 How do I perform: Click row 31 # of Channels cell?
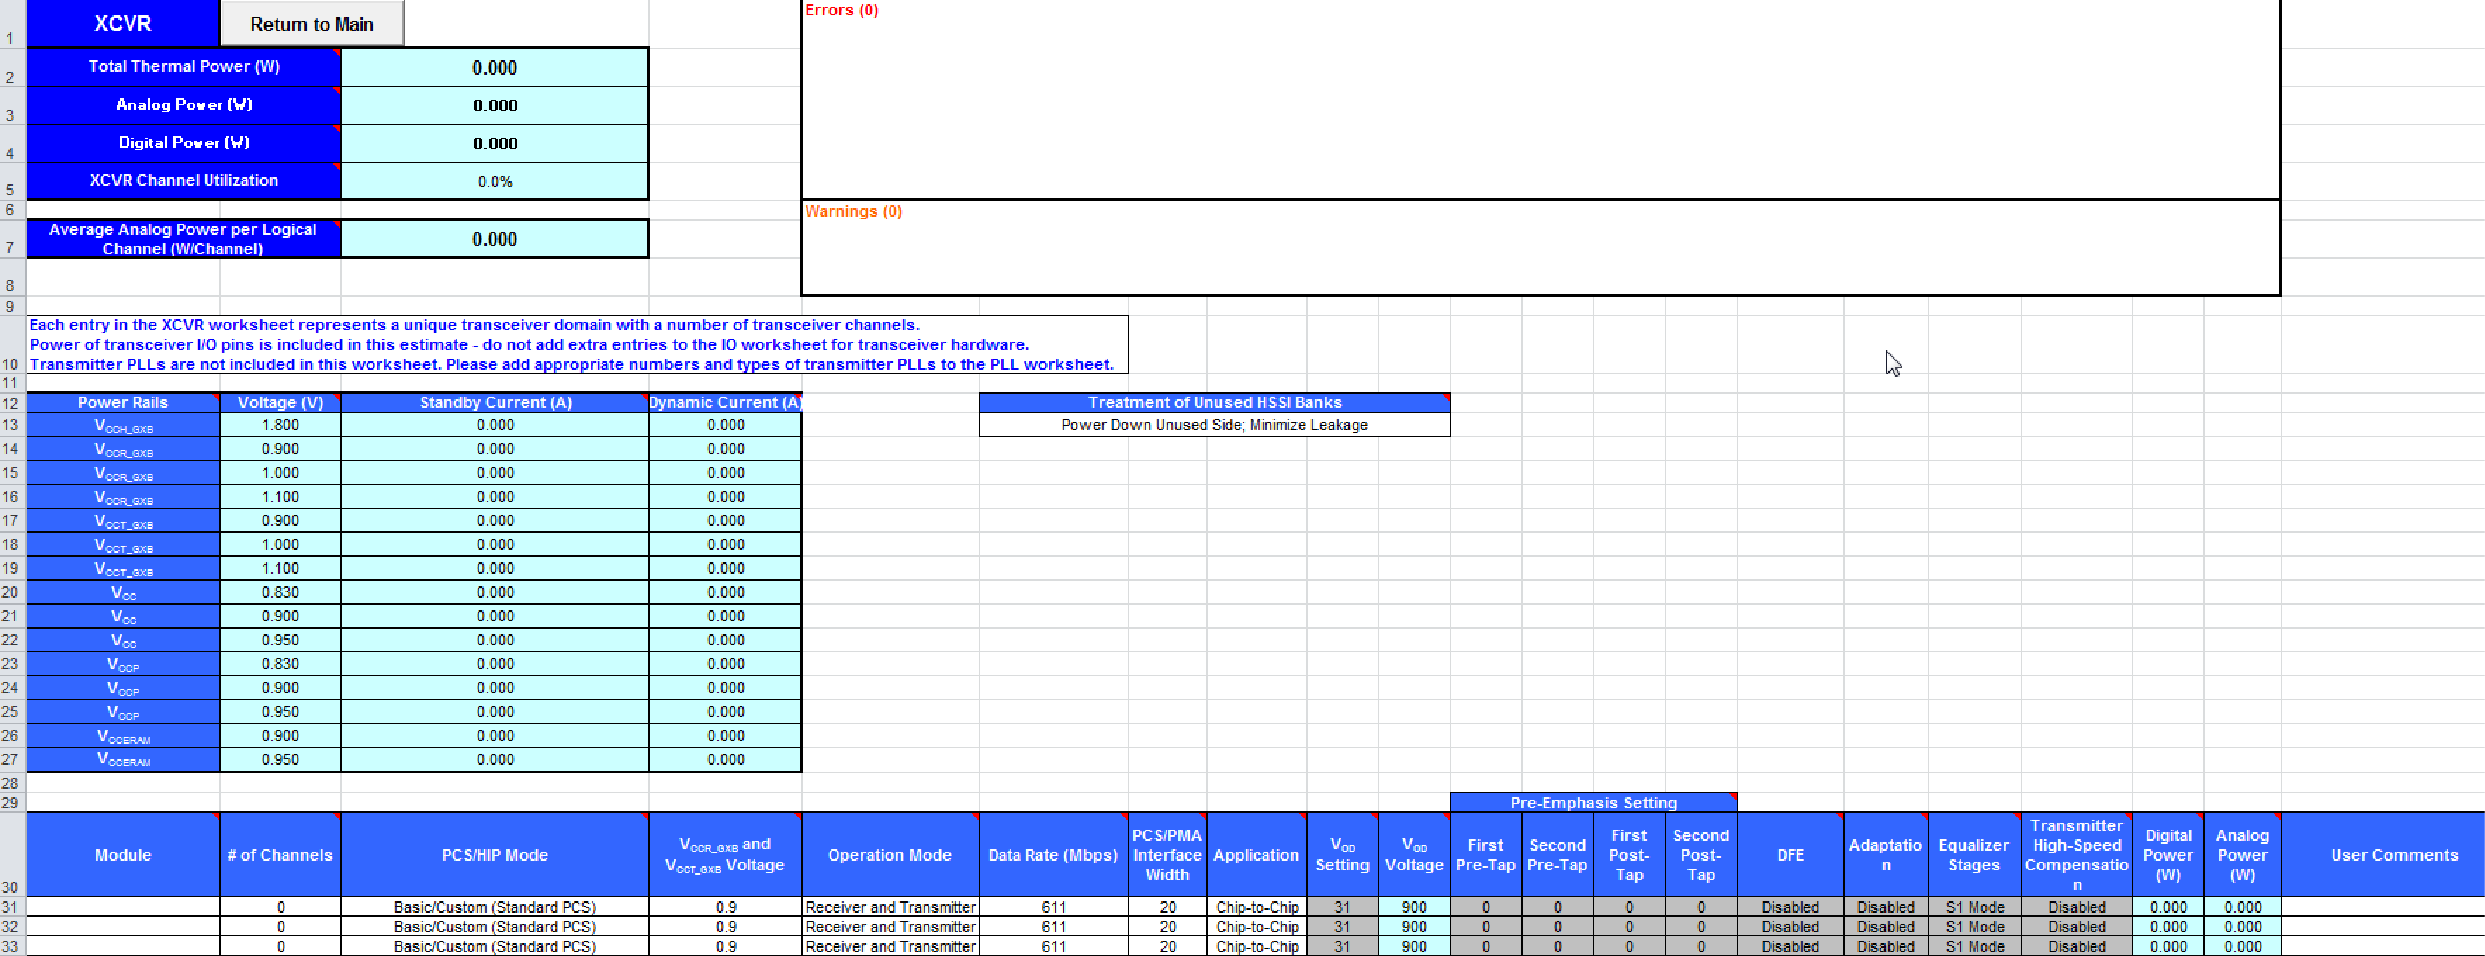(281, 907)
